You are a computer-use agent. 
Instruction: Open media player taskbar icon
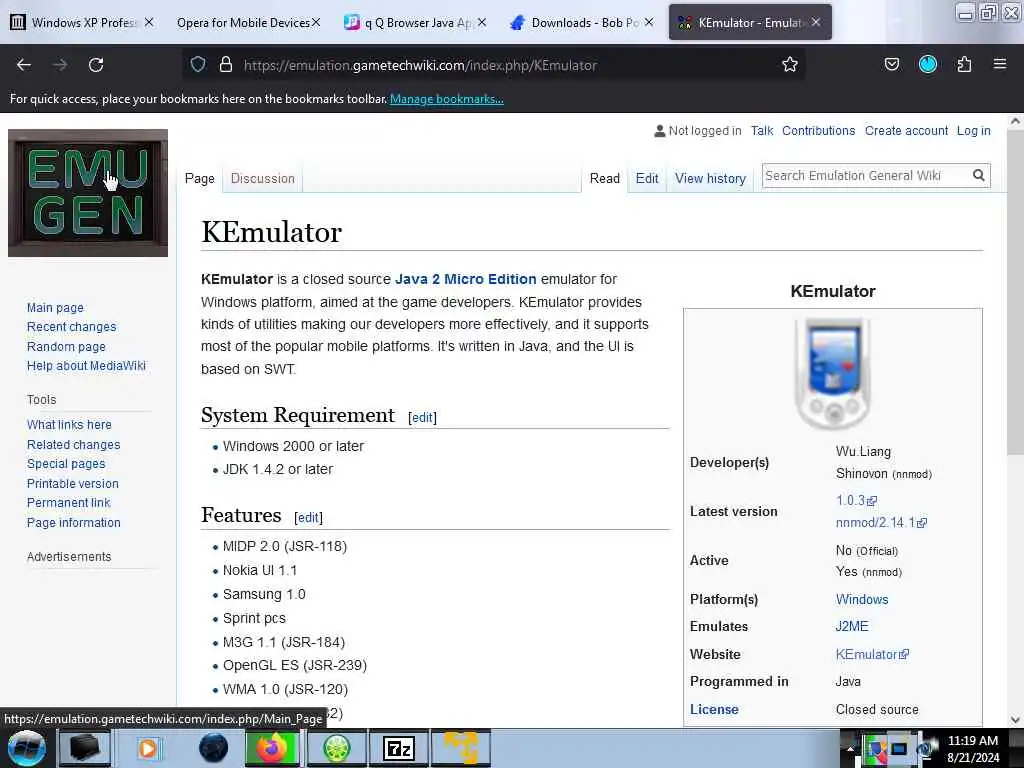148,748
